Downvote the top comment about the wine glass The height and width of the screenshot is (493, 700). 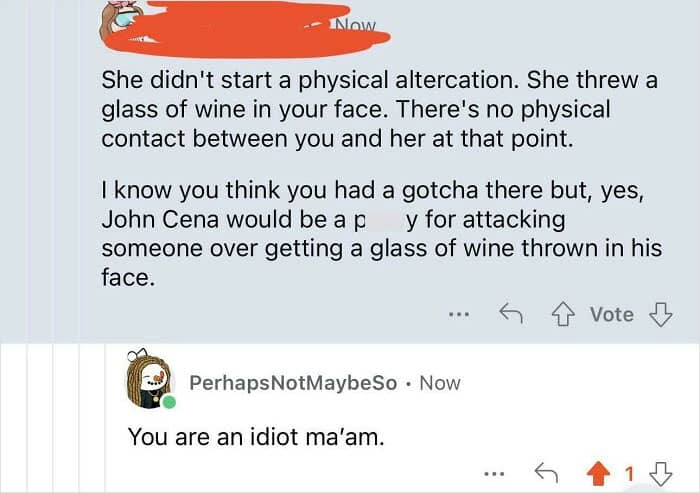[x=660, y=314]
